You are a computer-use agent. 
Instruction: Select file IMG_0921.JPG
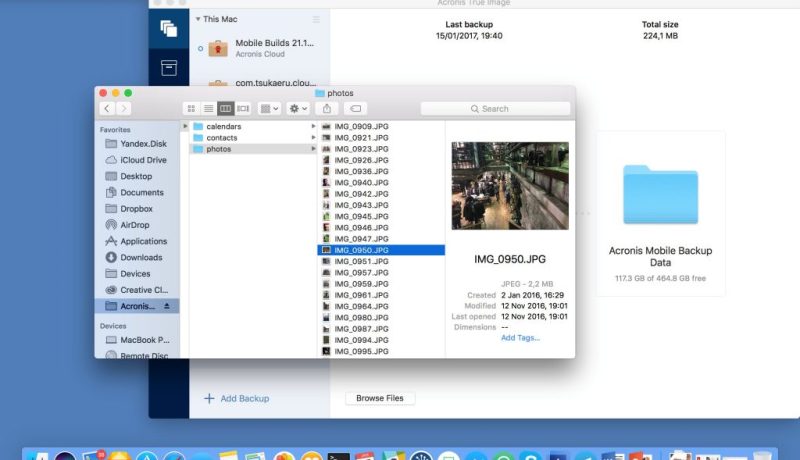tap(381, 138)
